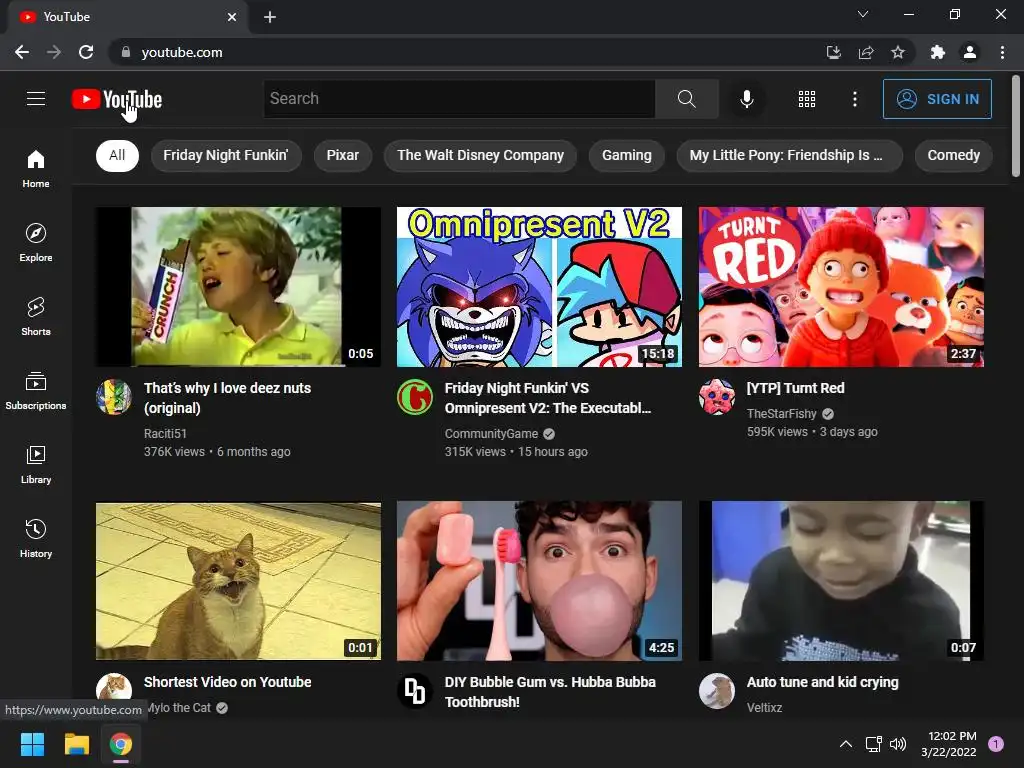This screenshot has width=1024, height=768.
Task: Open the YouTube apps grid icon
Action: tap(807, 99)
